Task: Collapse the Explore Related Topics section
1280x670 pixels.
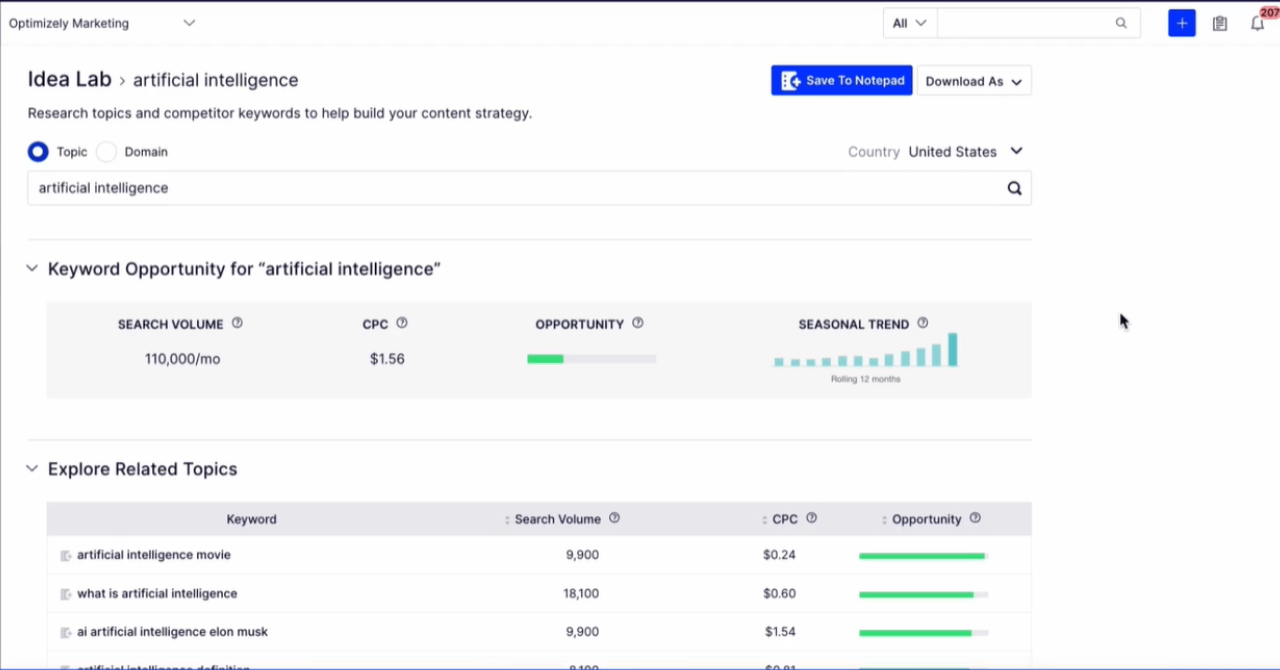Action: pos(32,469)
